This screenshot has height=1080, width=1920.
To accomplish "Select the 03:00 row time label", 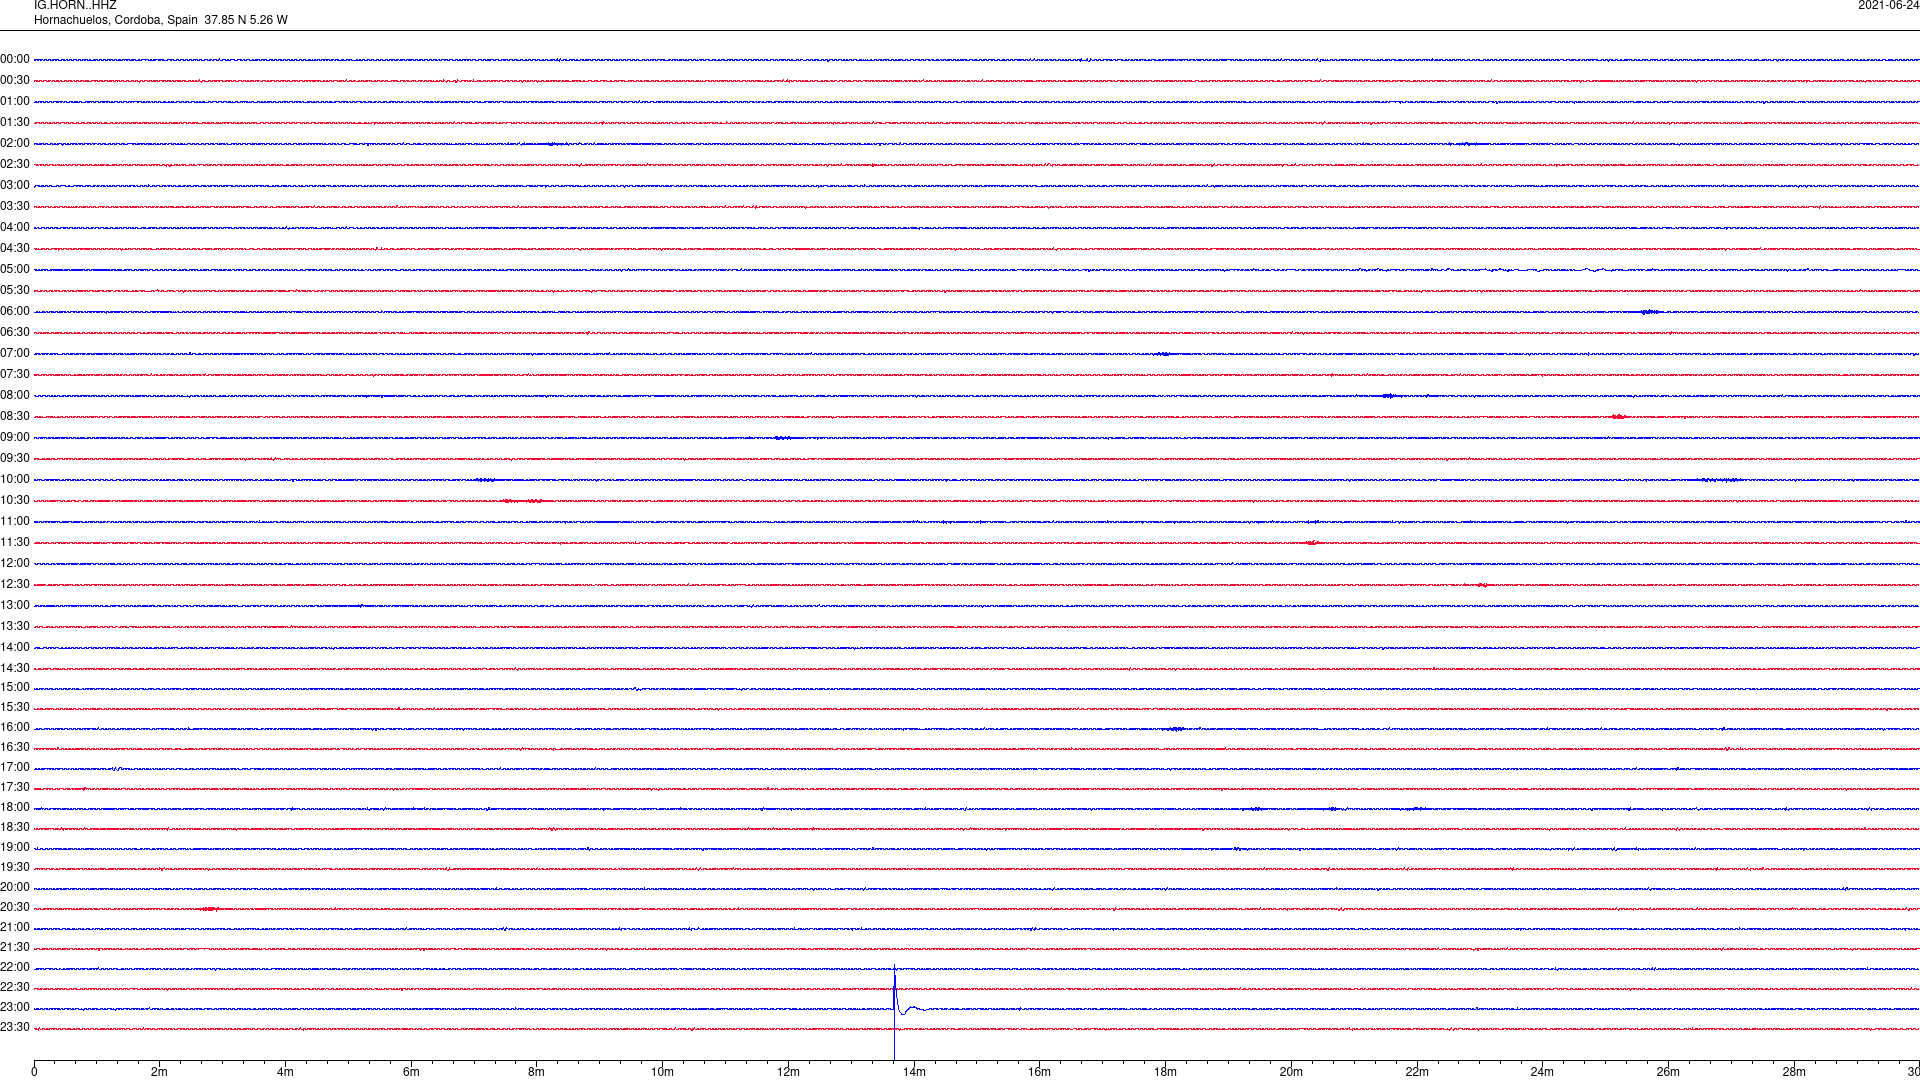I will coord(15,185).
